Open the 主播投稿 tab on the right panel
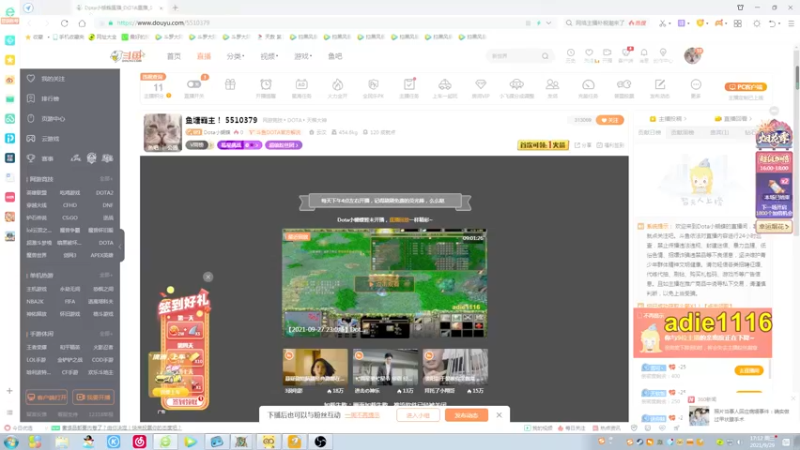This screenshot has height=450, width=800. [x=668, y=119]
